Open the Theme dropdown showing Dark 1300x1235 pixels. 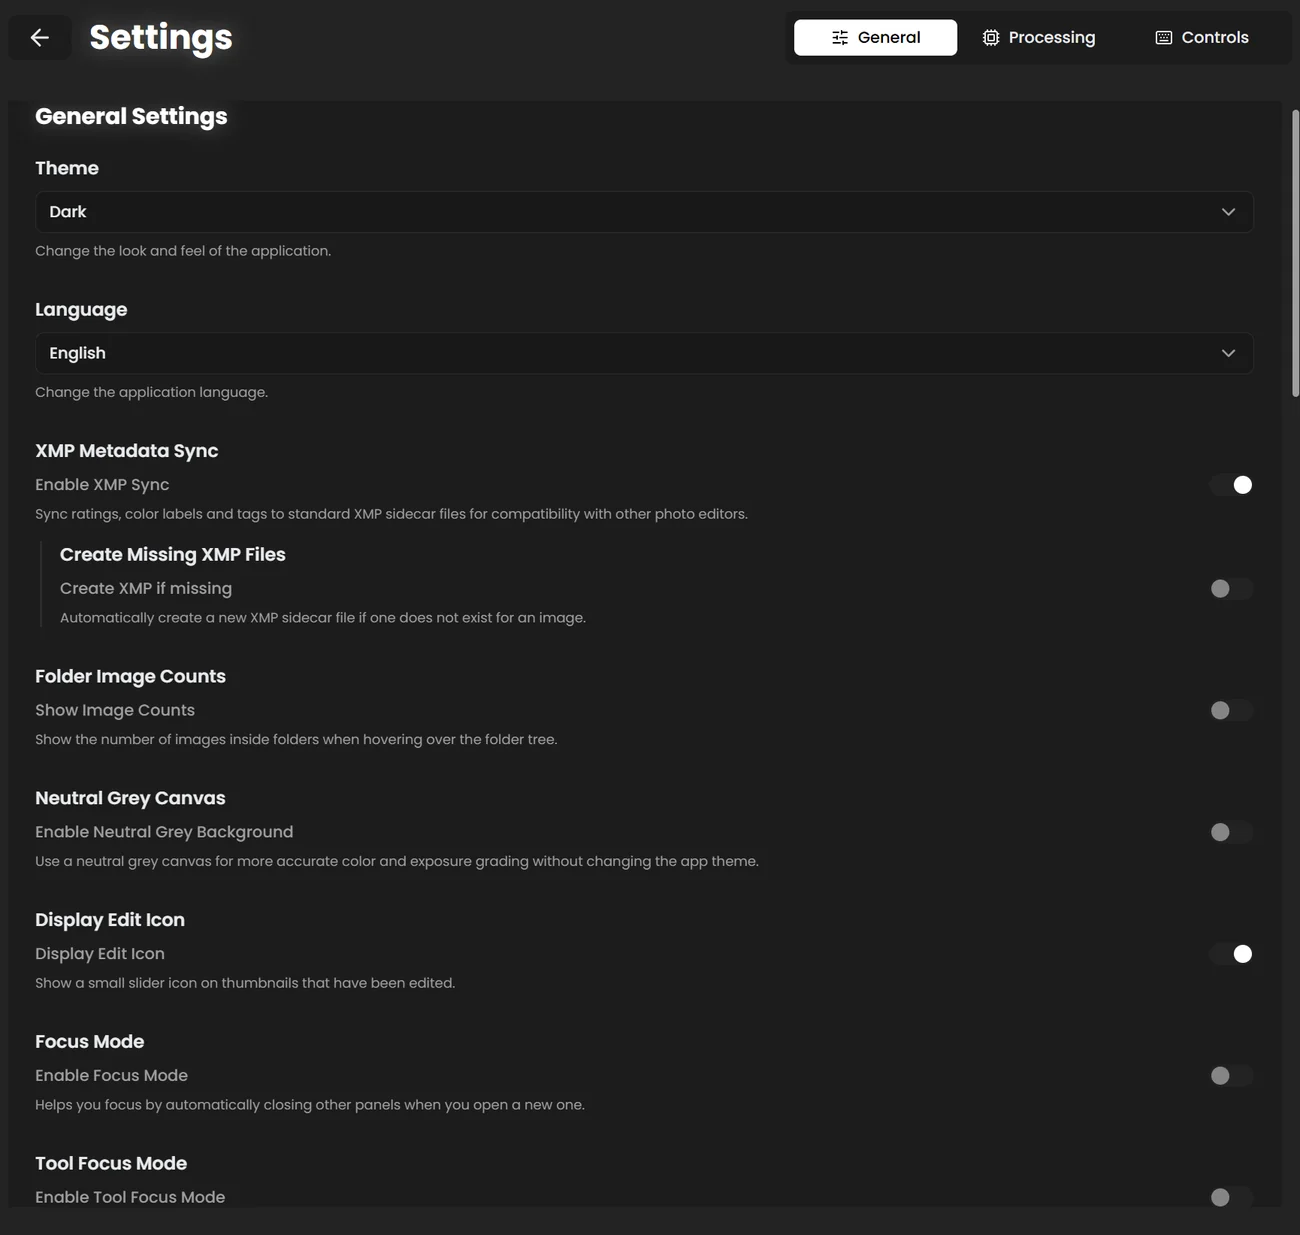coord(644,212)
